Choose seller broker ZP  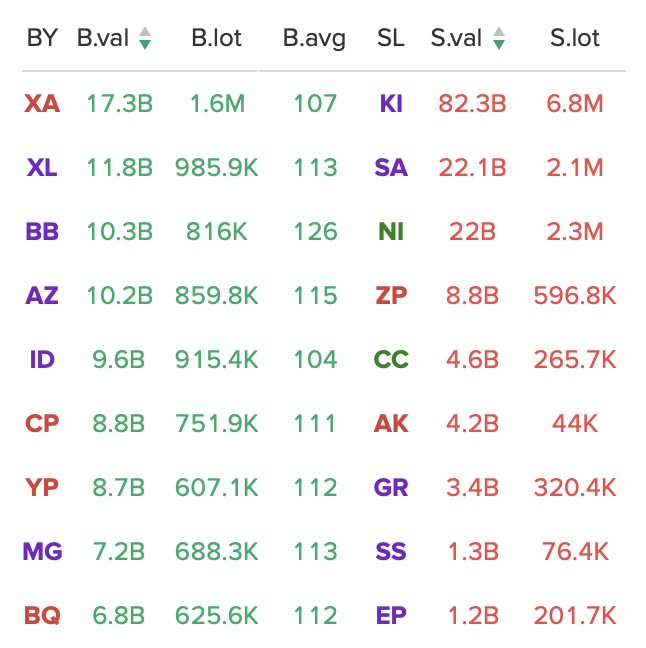tap(391, 295)
